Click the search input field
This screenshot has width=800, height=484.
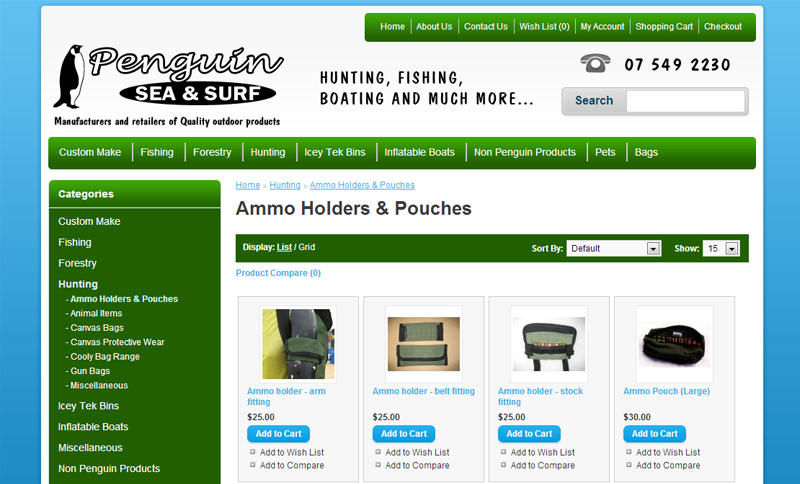[x=685, y=101]
